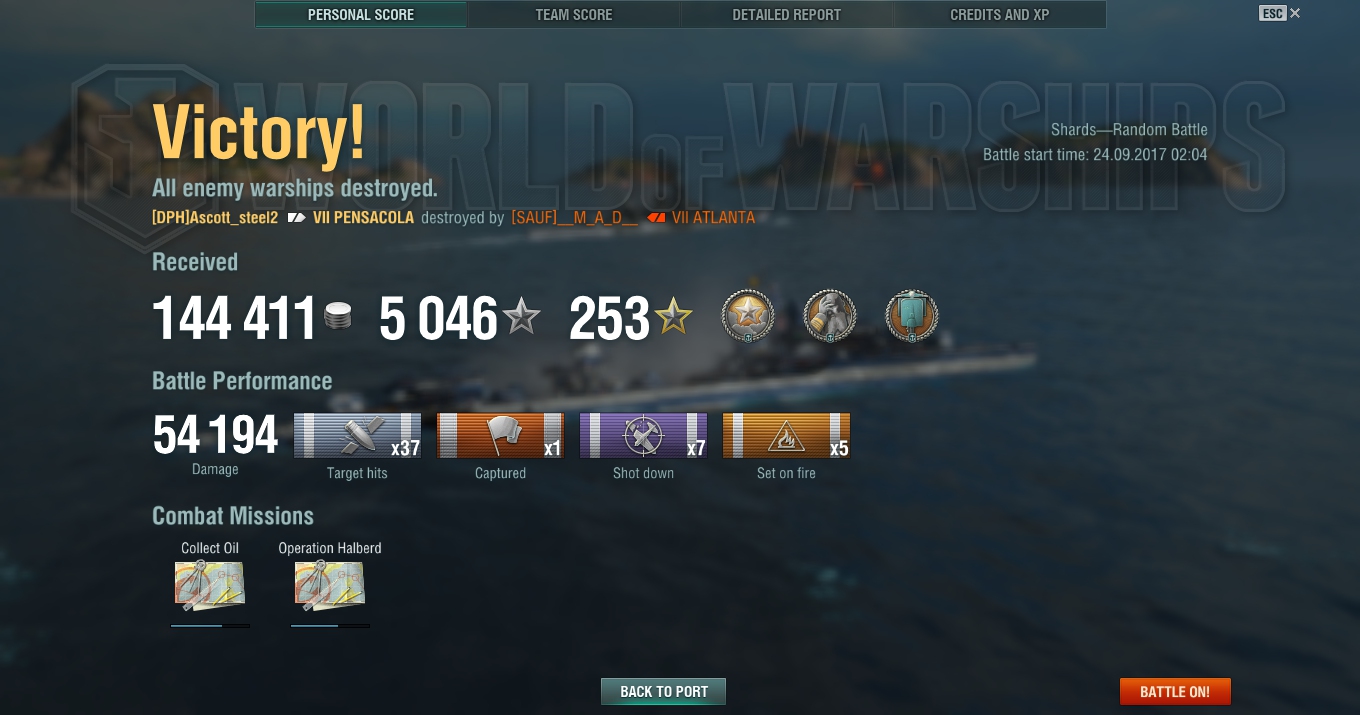This screenshot has width=1360, height=715.
Task: Click the Captured ribbon icon
Action: pyautogui.click(x=500, y=436)
